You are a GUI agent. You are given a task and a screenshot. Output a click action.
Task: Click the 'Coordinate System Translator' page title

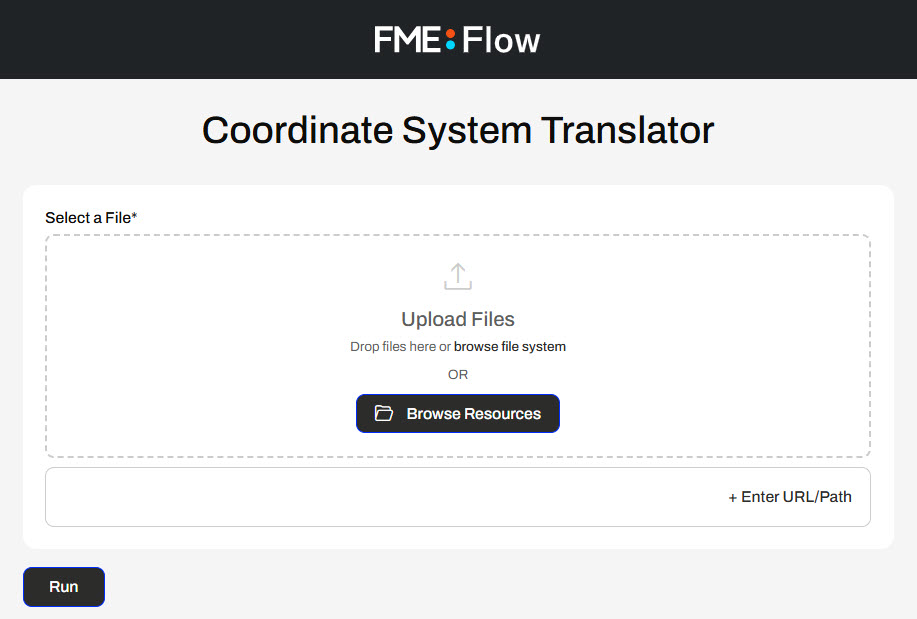click(458, 131)
